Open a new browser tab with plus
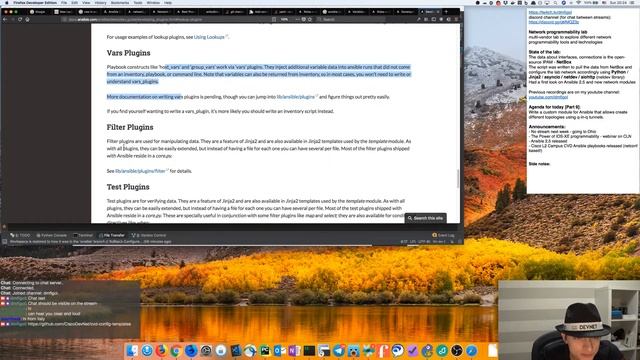 tap(446, 12)
